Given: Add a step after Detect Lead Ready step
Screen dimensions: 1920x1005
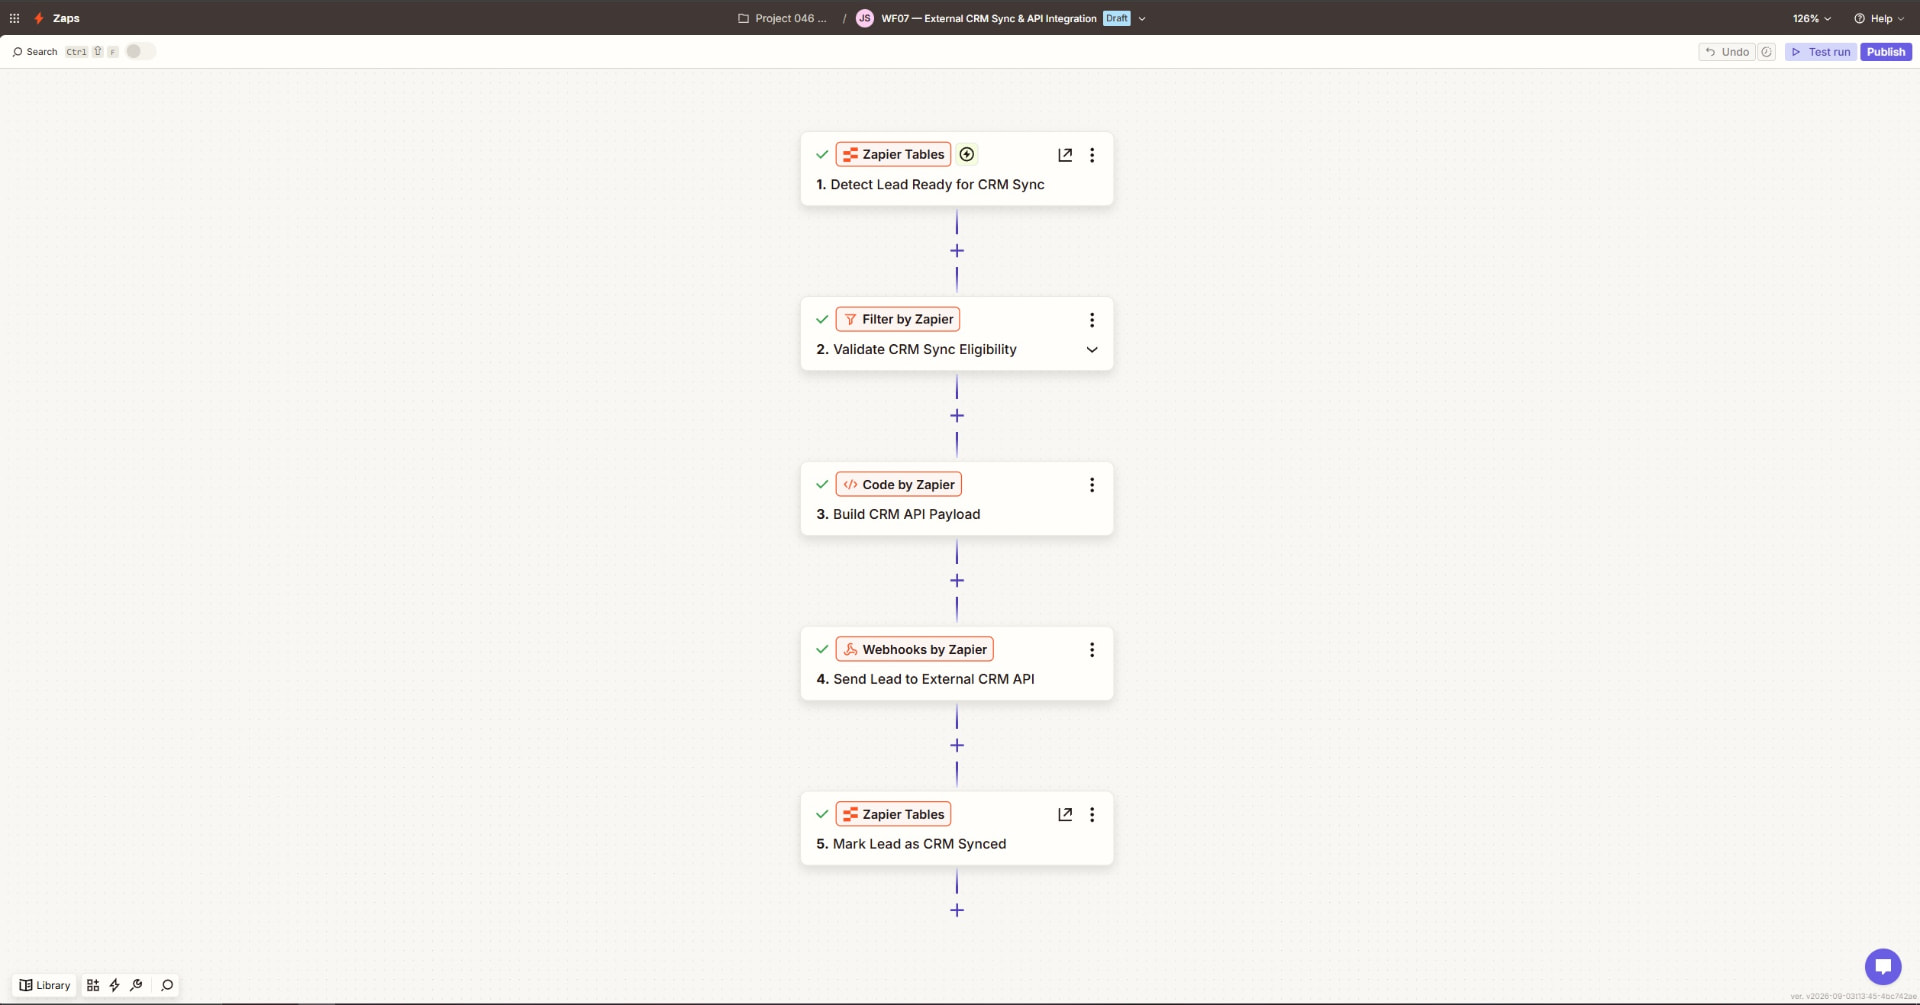Looking at the screenshot, I should [957, 251].
